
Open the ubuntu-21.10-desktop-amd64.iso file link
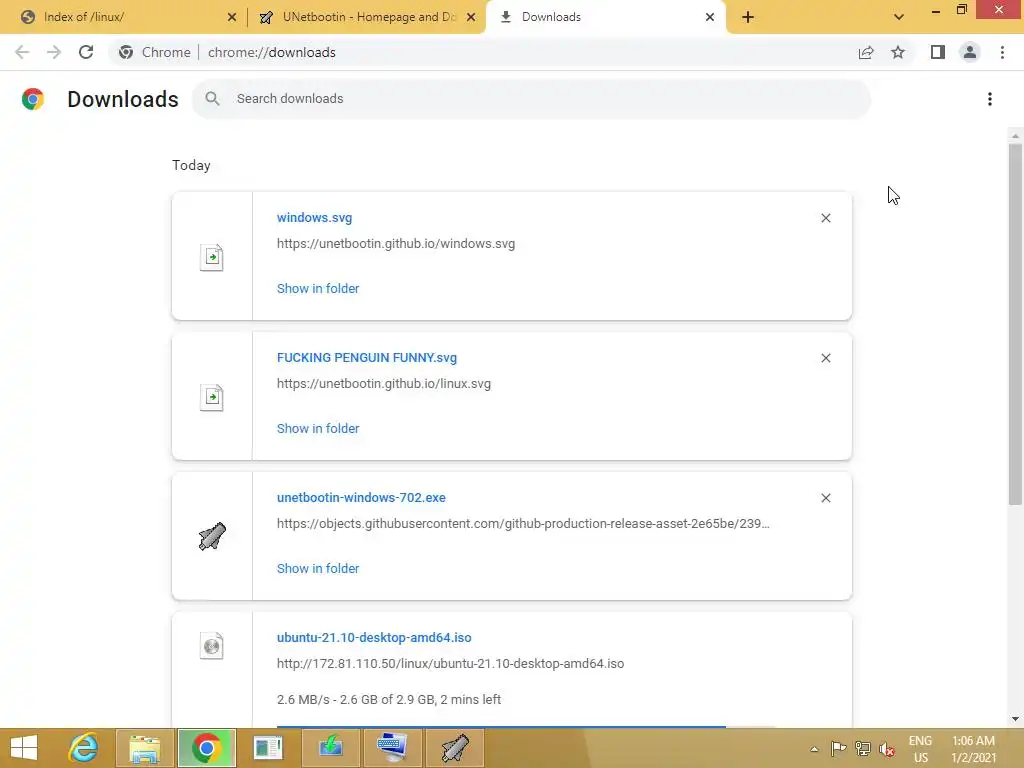[x=374, y=637]
